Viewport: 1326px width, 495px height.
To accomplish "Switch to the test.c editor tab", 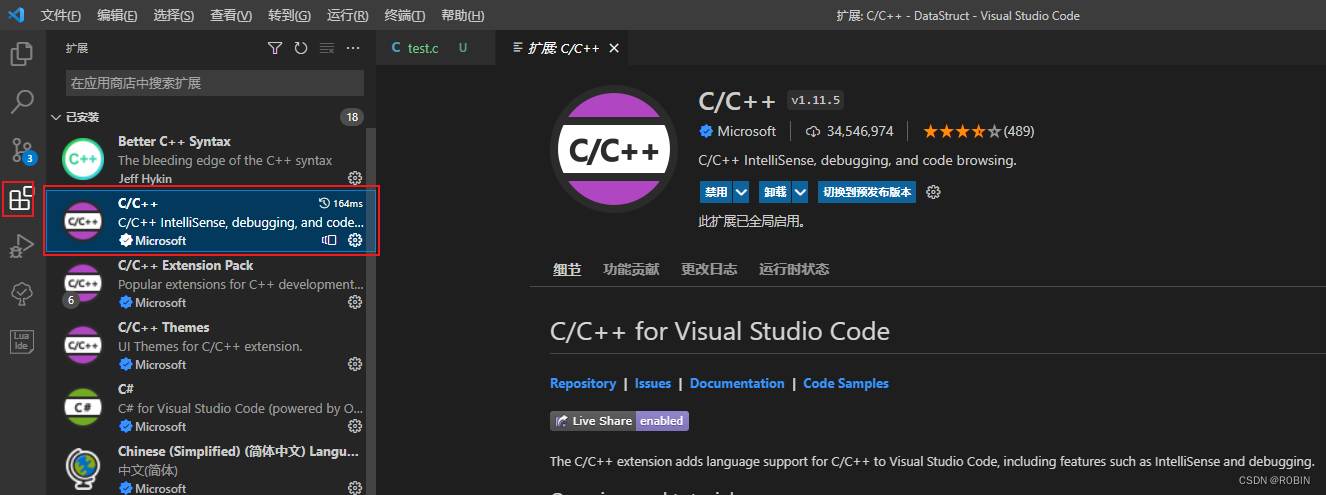I will coord(435,48).
